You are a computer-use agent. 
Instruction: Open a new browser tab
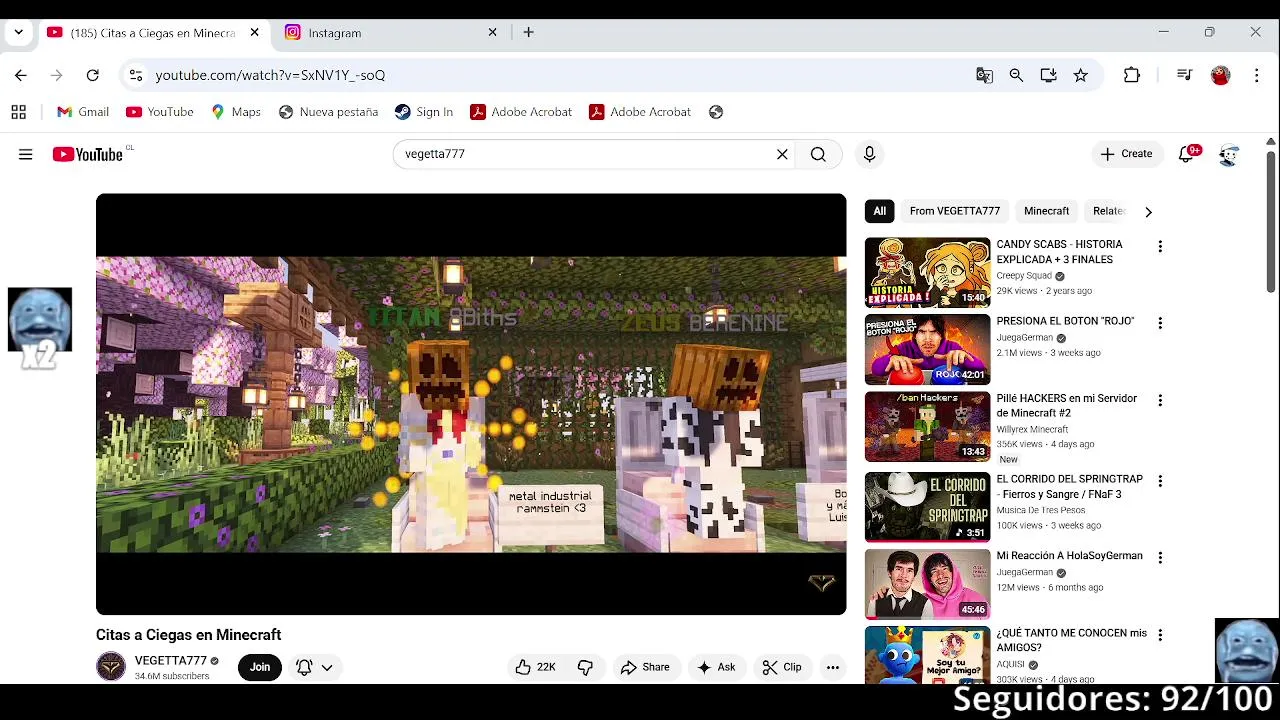pyautogui.click(x=528, y=33)
